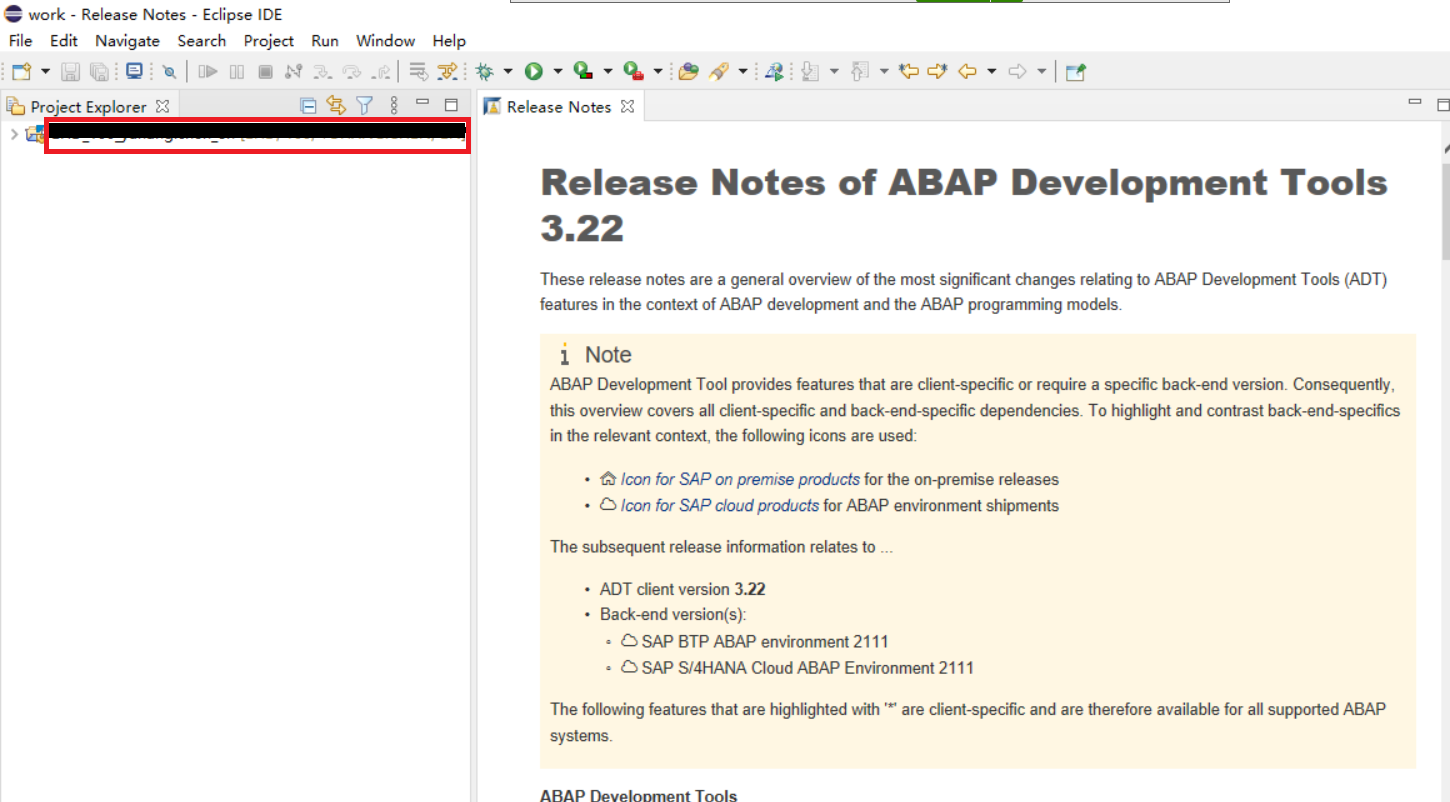Collapse All in Project Explorer
1450x802 pixels.
click(308, 104)
